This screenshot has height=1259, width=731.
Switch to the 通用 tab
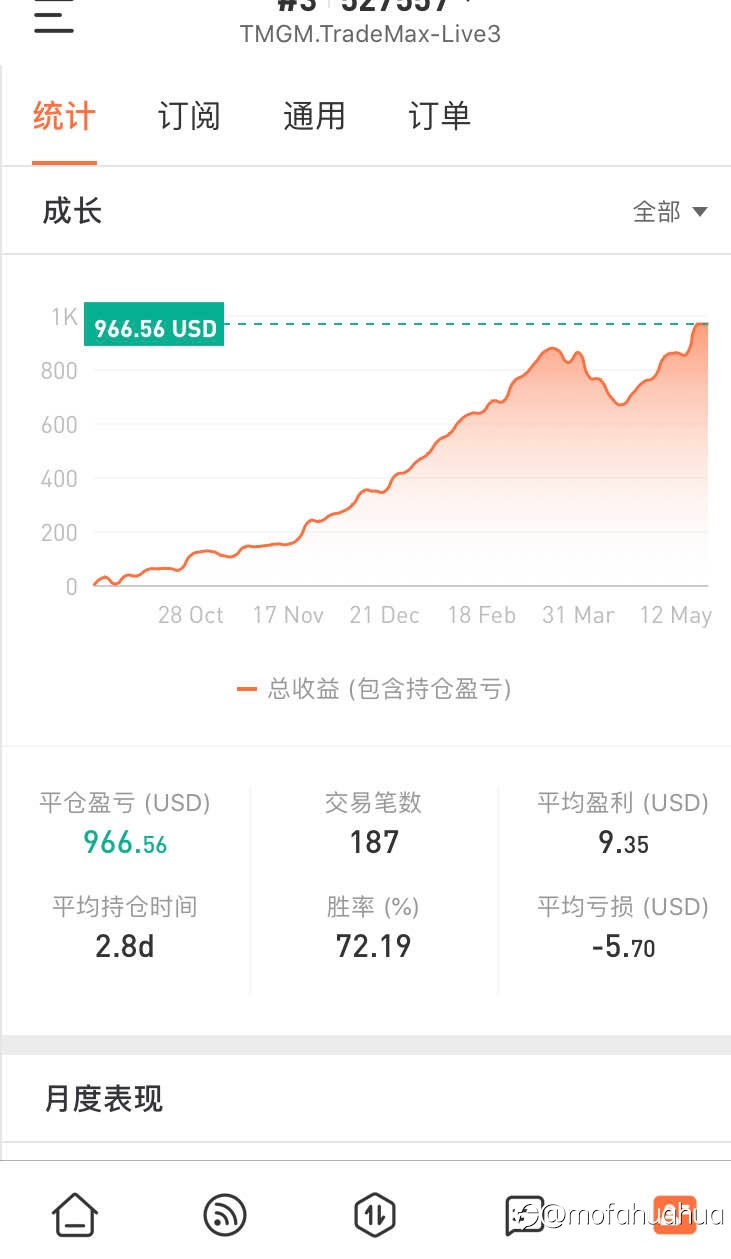click(x=314, y=116)
